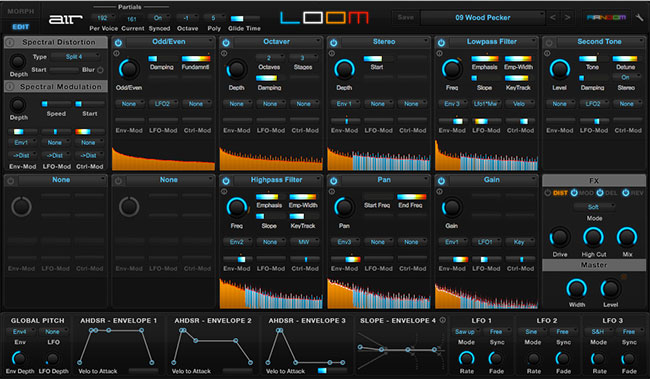Open the Master panel header
This screenshot has height=379, width=650.
[x=594, y=265]
